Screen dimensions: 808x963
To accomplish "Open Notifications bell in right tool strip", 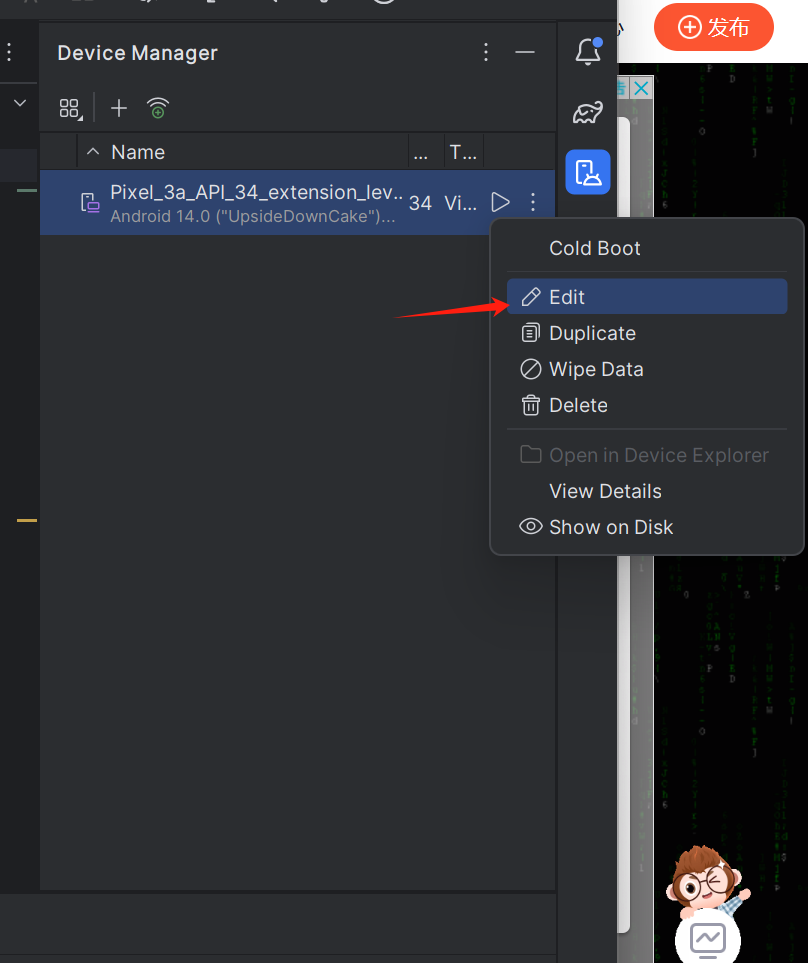I will tap(588, 52).
